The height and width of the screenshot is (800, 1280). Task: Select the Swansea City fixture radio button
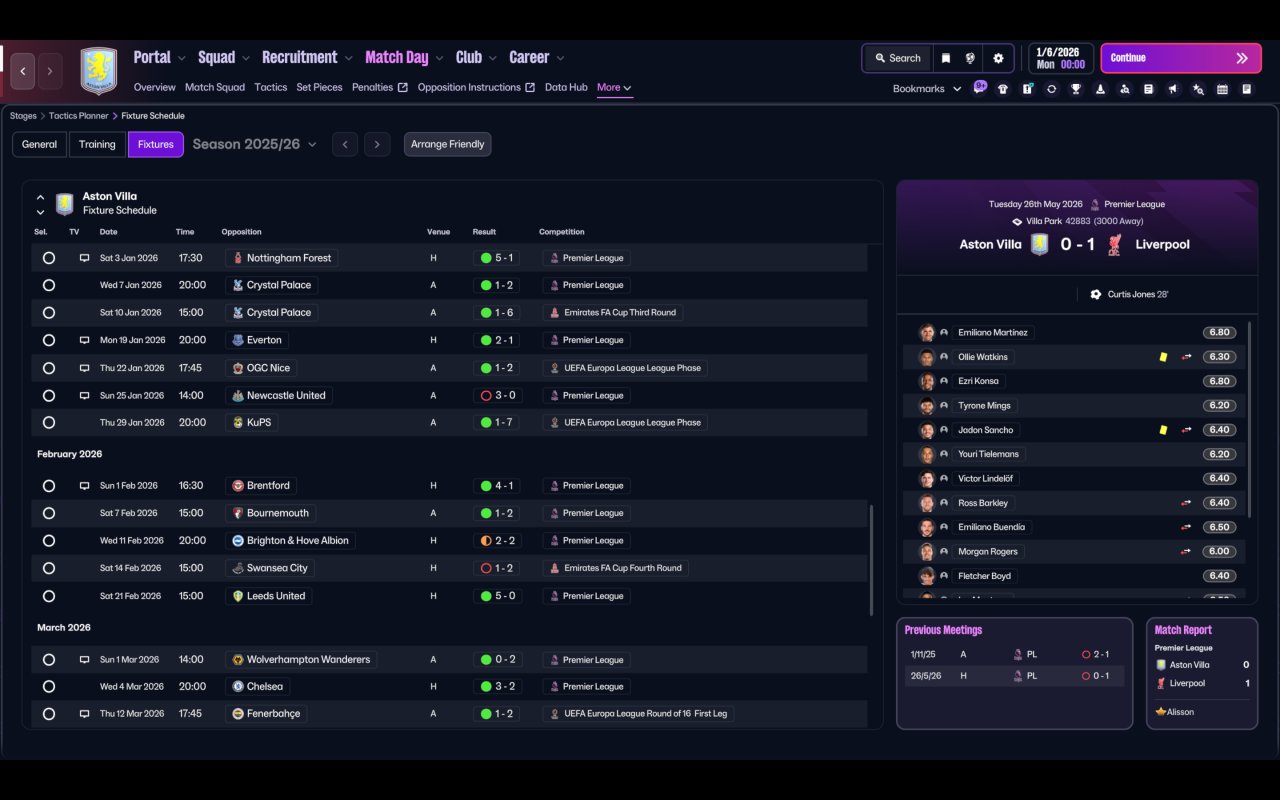point(48,568)
